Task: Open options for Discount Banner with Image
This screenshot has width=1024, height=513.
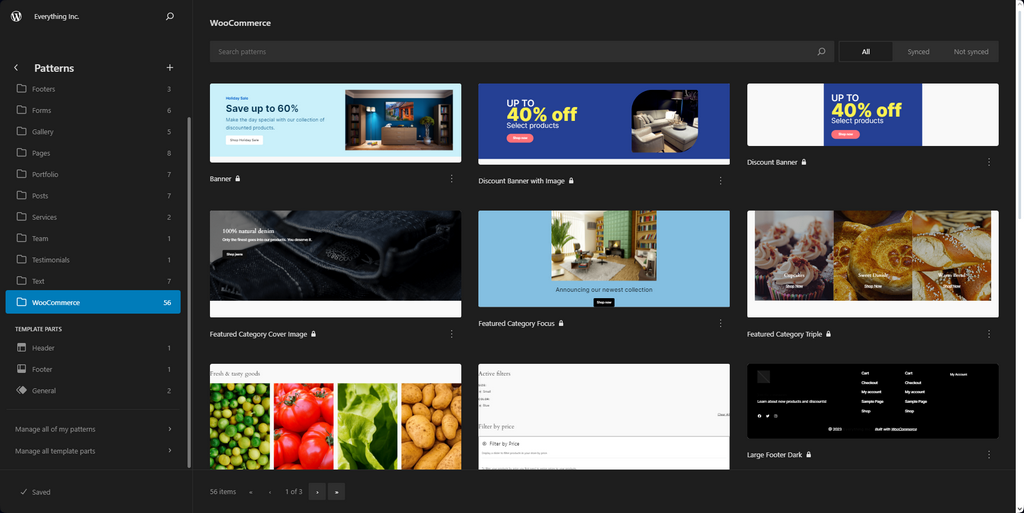Action: (720, 181)
